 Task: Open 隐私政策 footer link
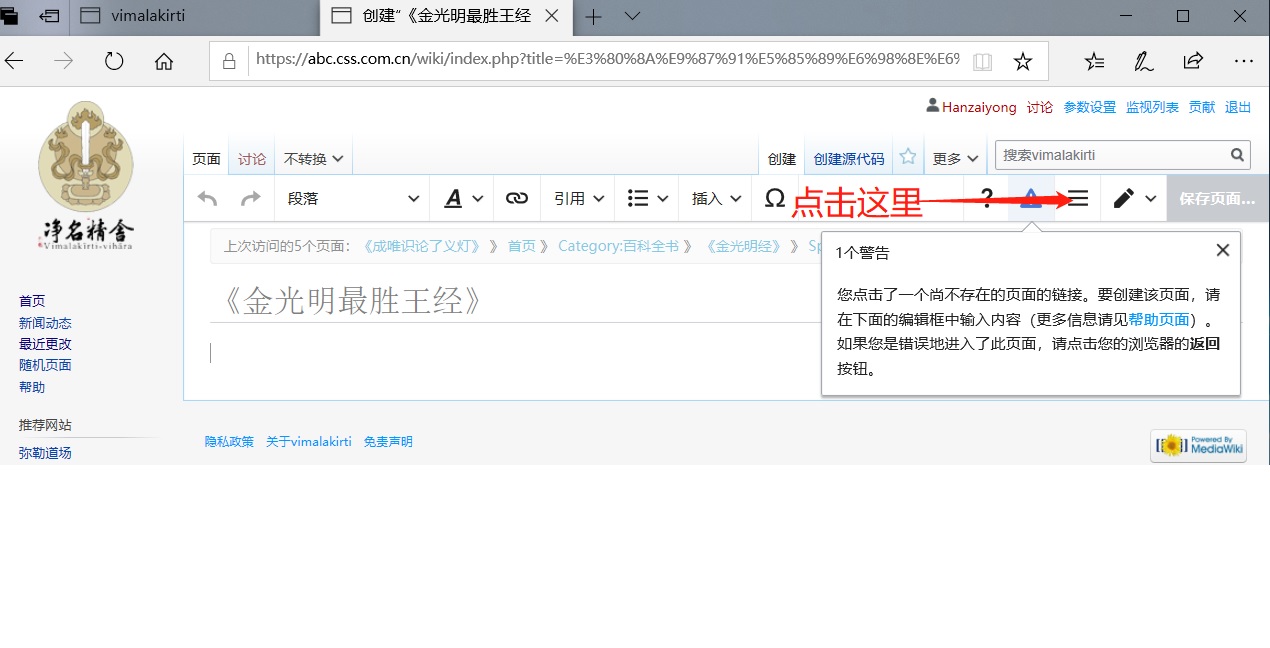tap(229, 441)
